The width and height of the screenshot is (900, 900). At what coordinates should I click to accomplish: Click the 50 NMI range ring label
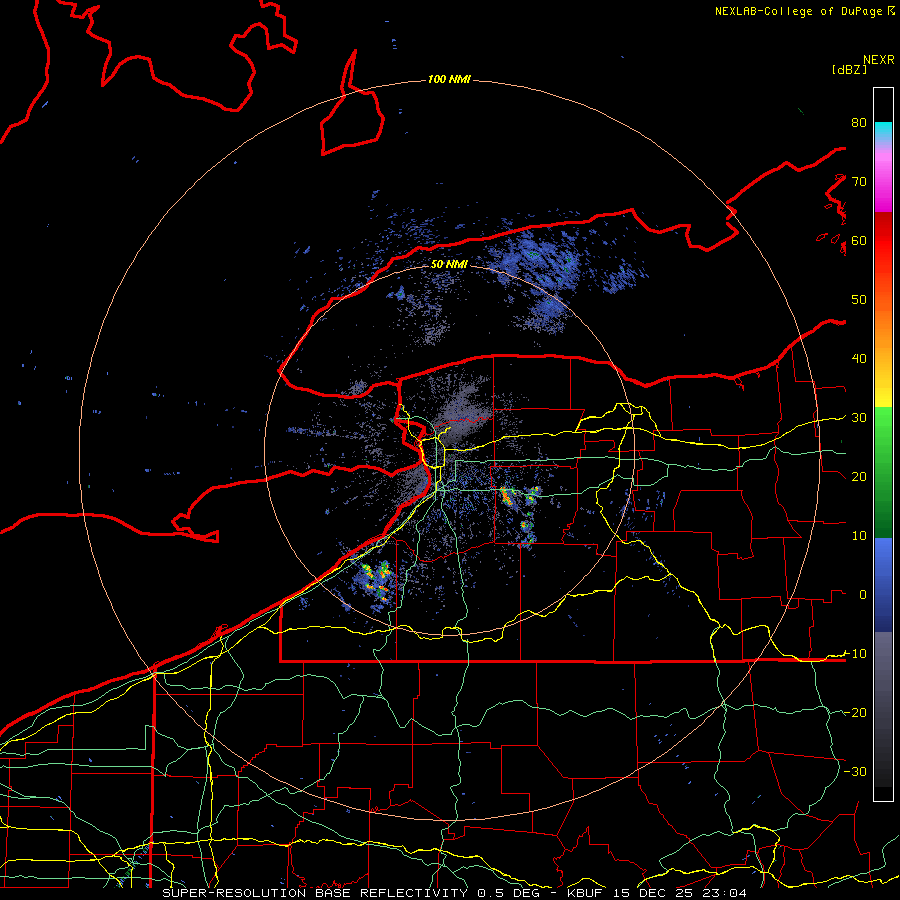[x=449, y=264]
